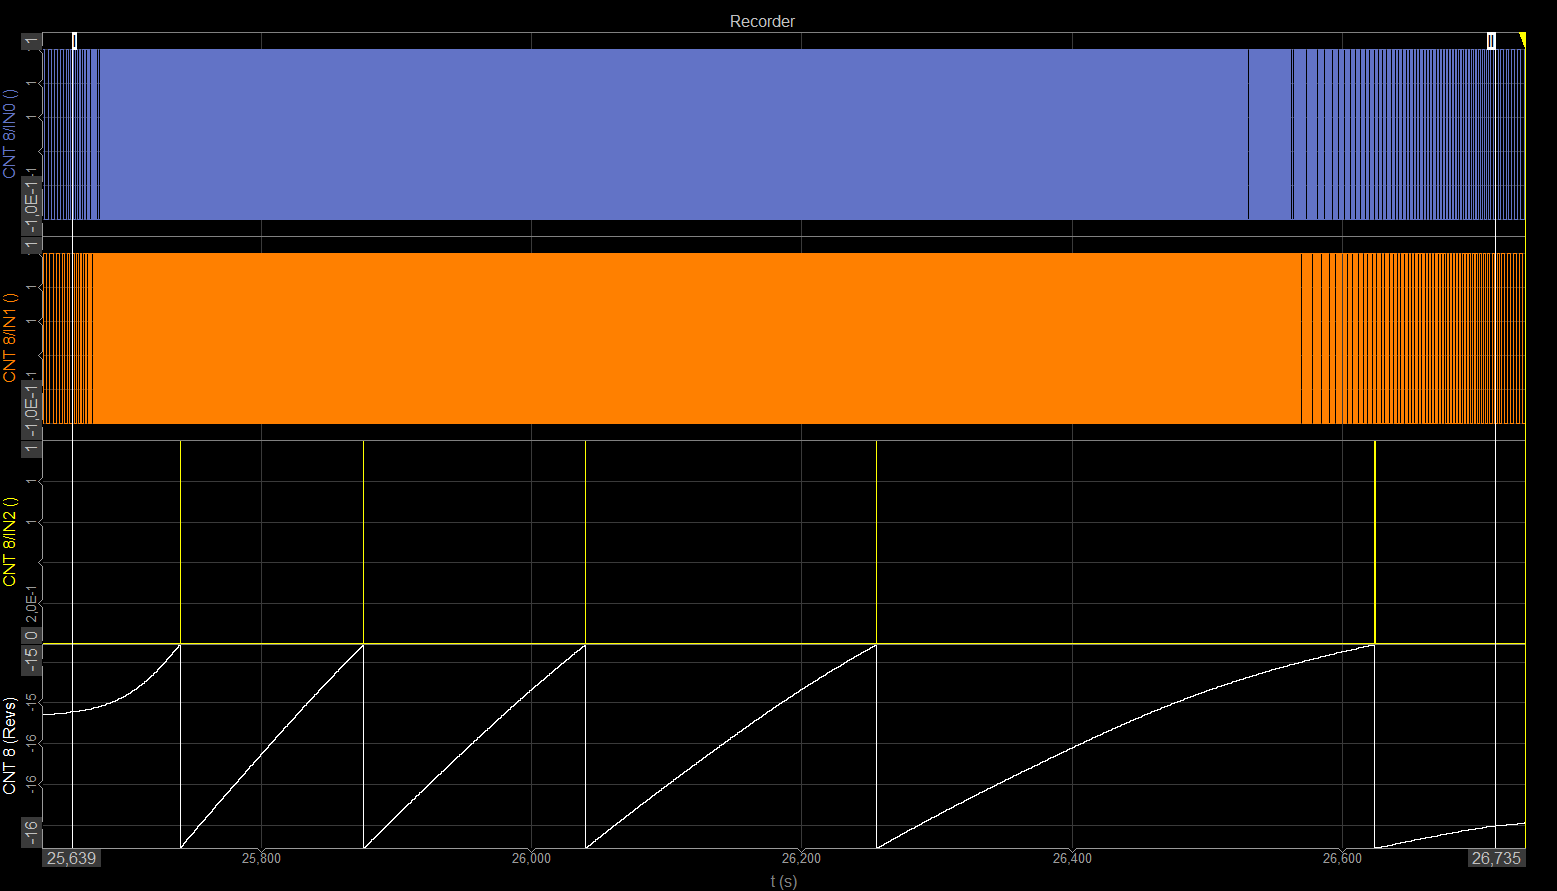Edit CNT 8/IN1 axis minimum -1,0E-1
1557x891 pixels.
point(32,412)
